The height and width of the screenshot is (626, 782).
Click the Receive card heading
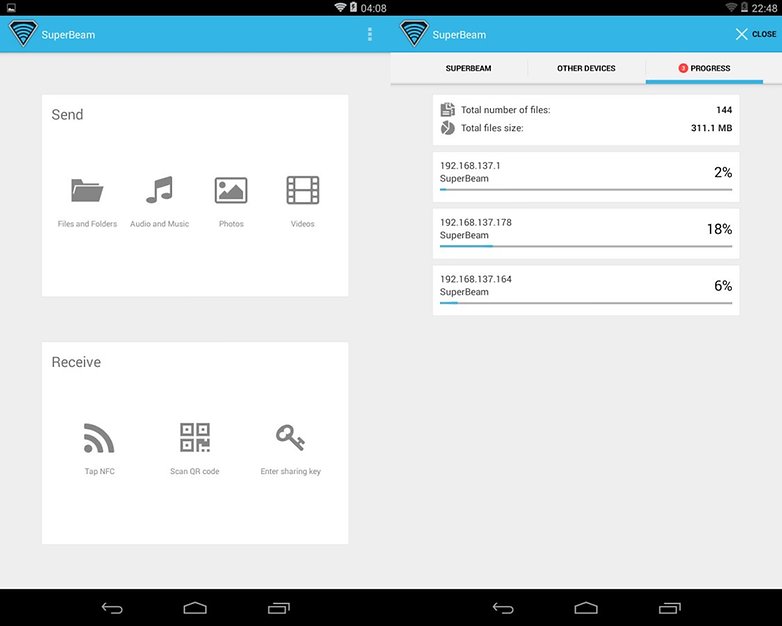click(x=76, y=362)
